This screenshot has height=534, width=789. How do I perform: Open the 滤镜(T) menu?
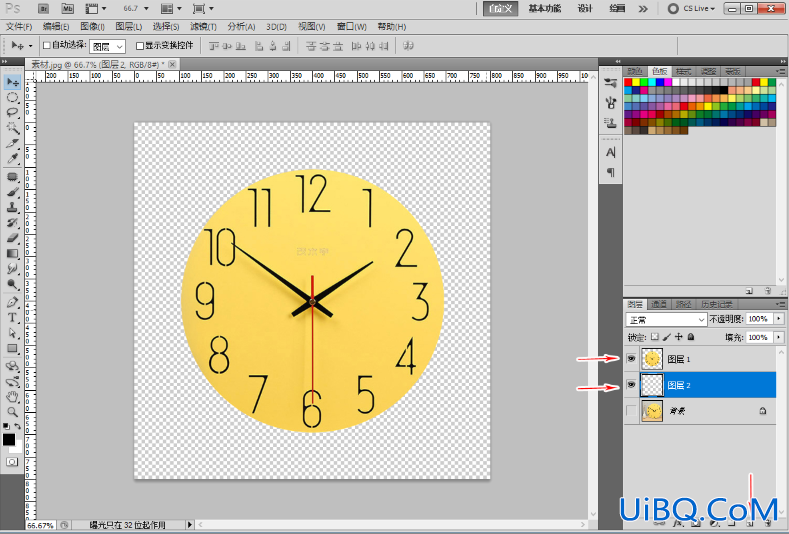(203, 27)
